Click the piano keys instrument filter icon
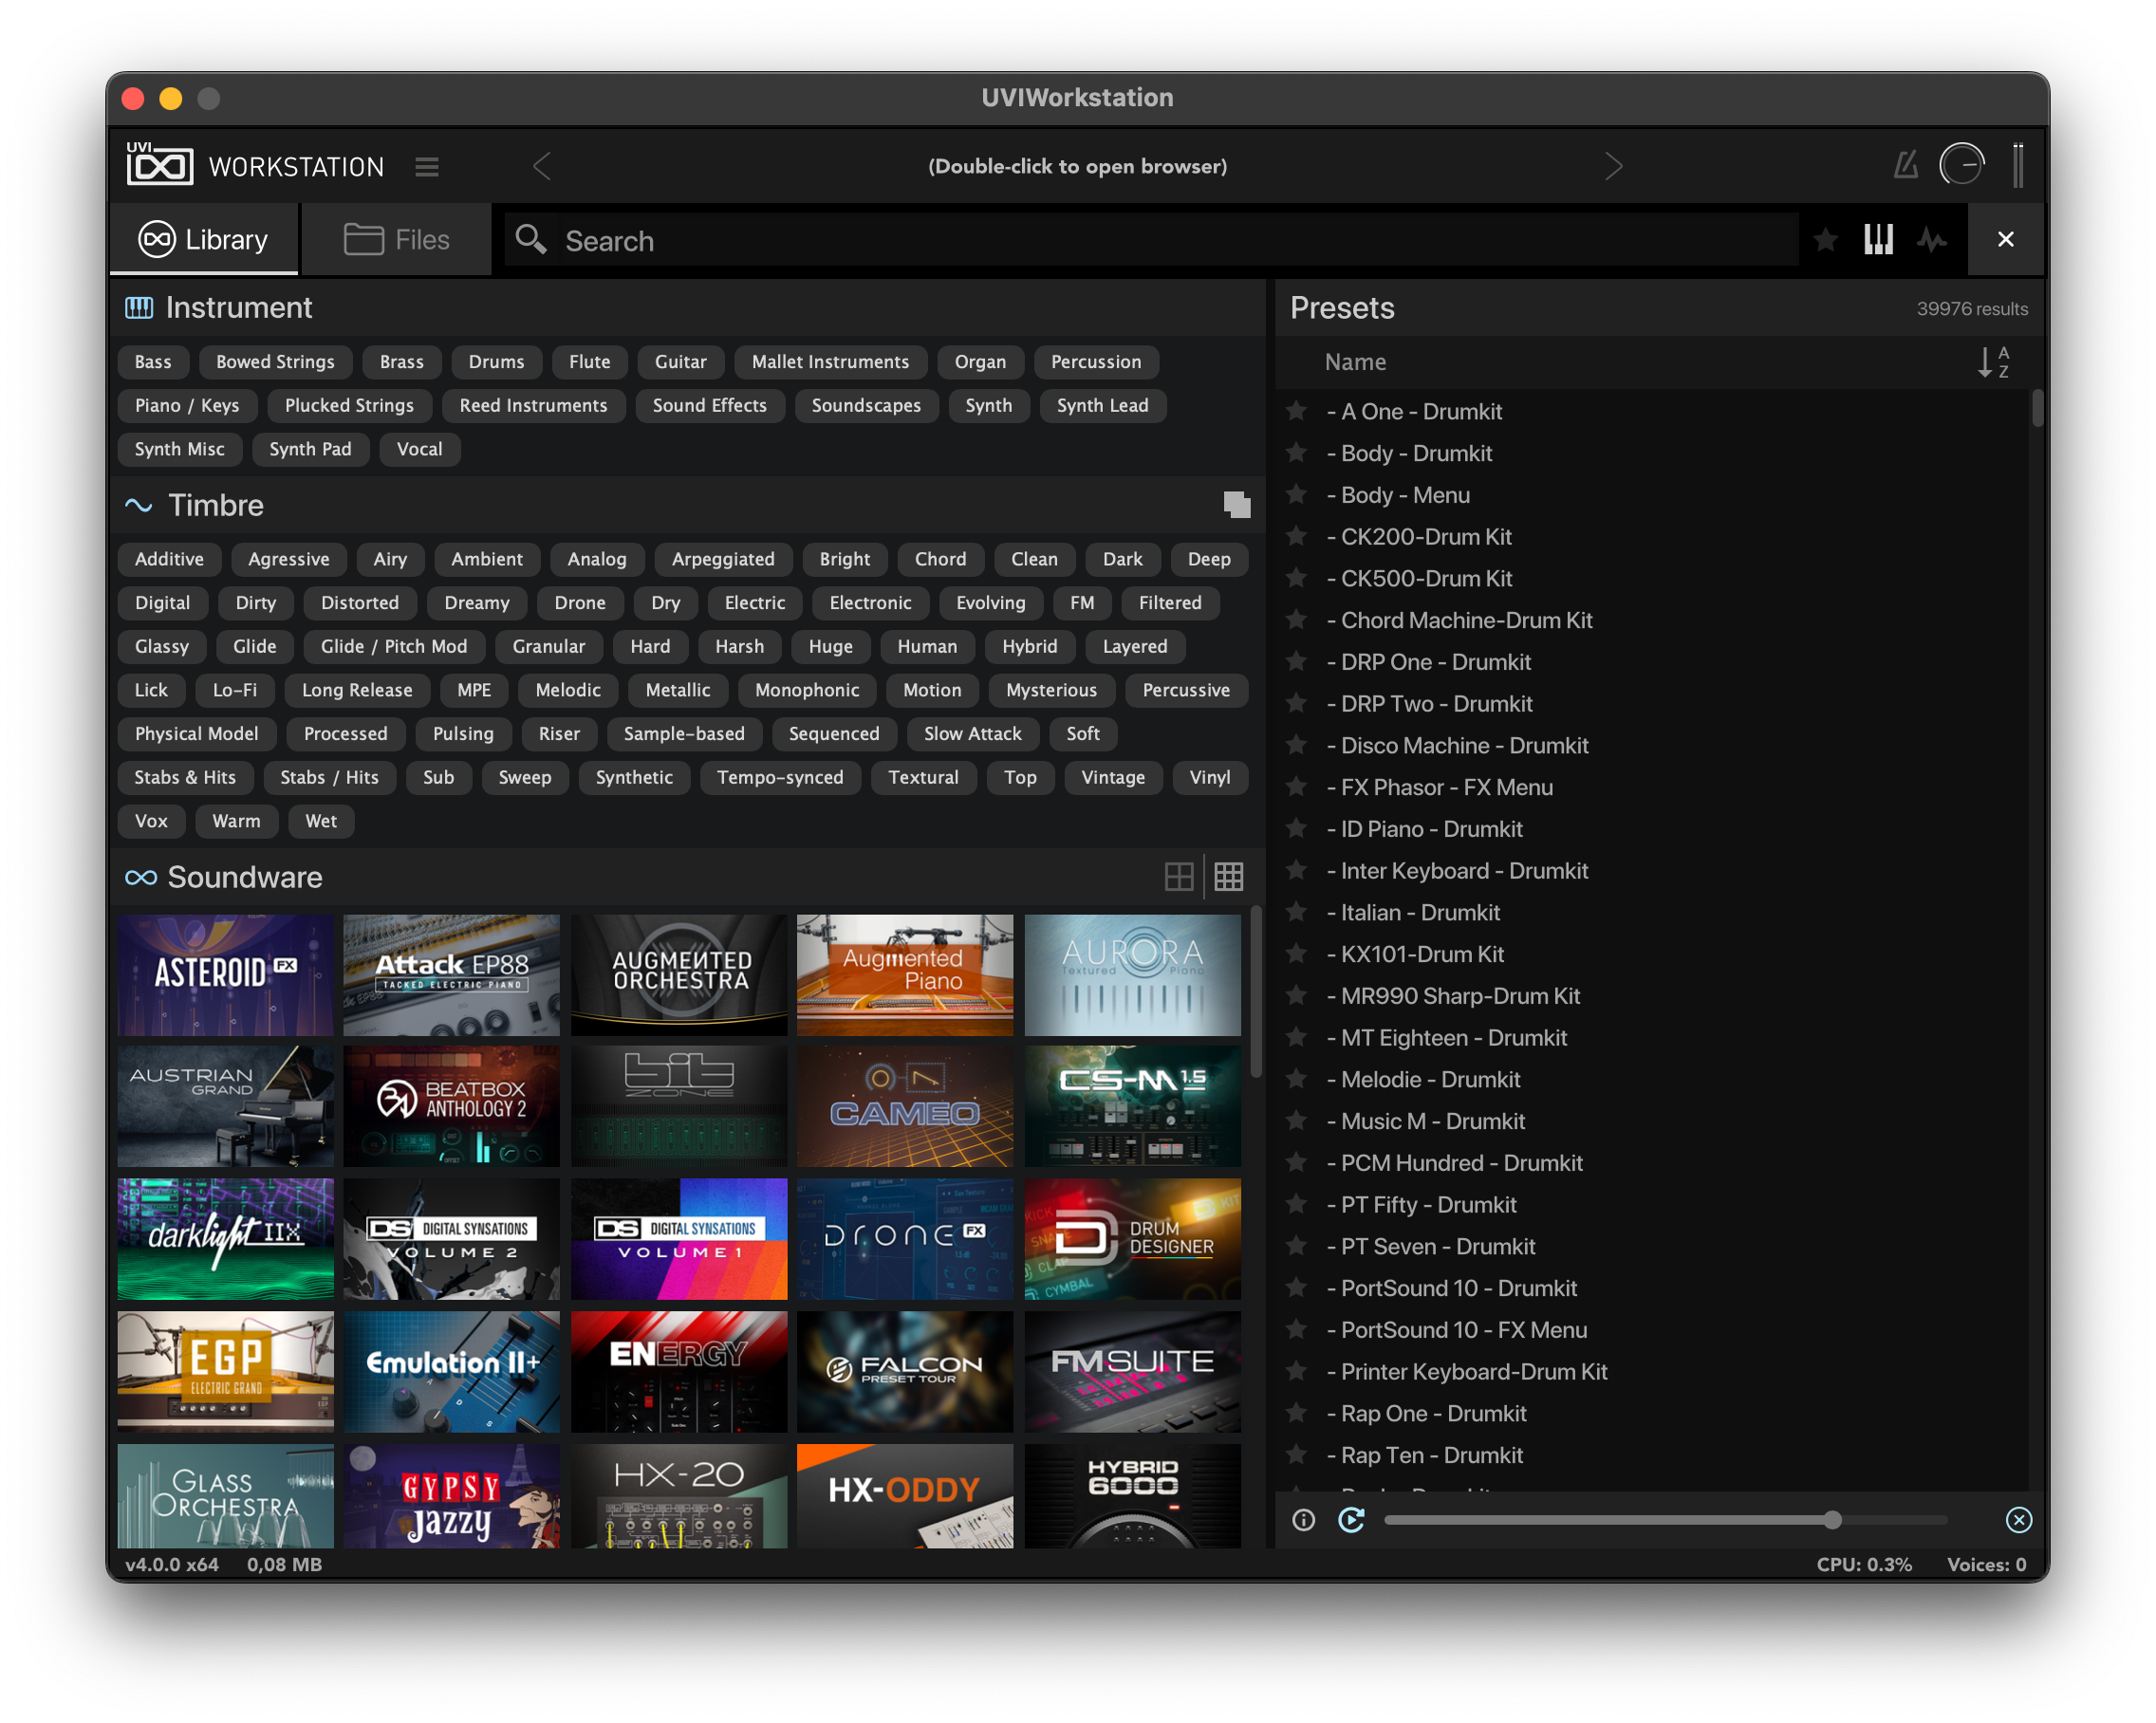This screenshot has width=2156, height=1723. [x=1878, y=240]
